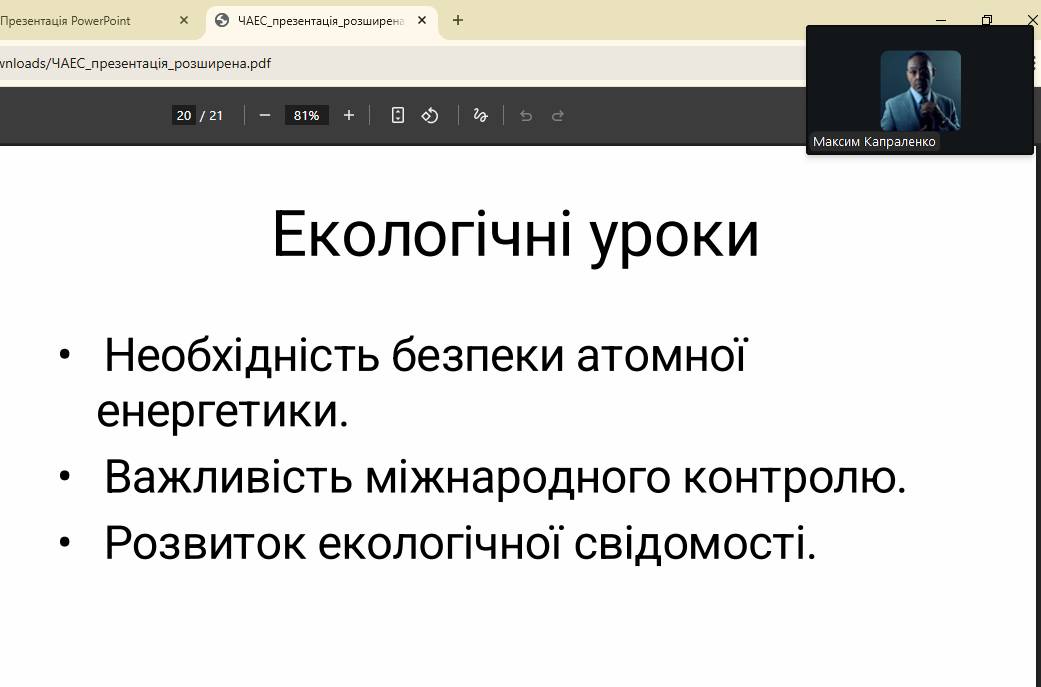Select the Draw annotation tool
The height and width of the screenshot is (687, 1041).
tap(480, 115)
